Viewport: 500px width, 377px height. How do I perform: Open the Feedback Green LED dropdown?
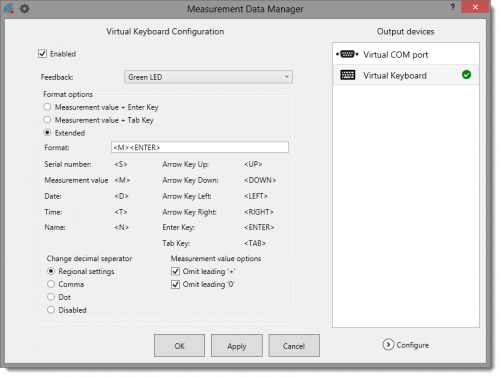[x=208, y=77]
